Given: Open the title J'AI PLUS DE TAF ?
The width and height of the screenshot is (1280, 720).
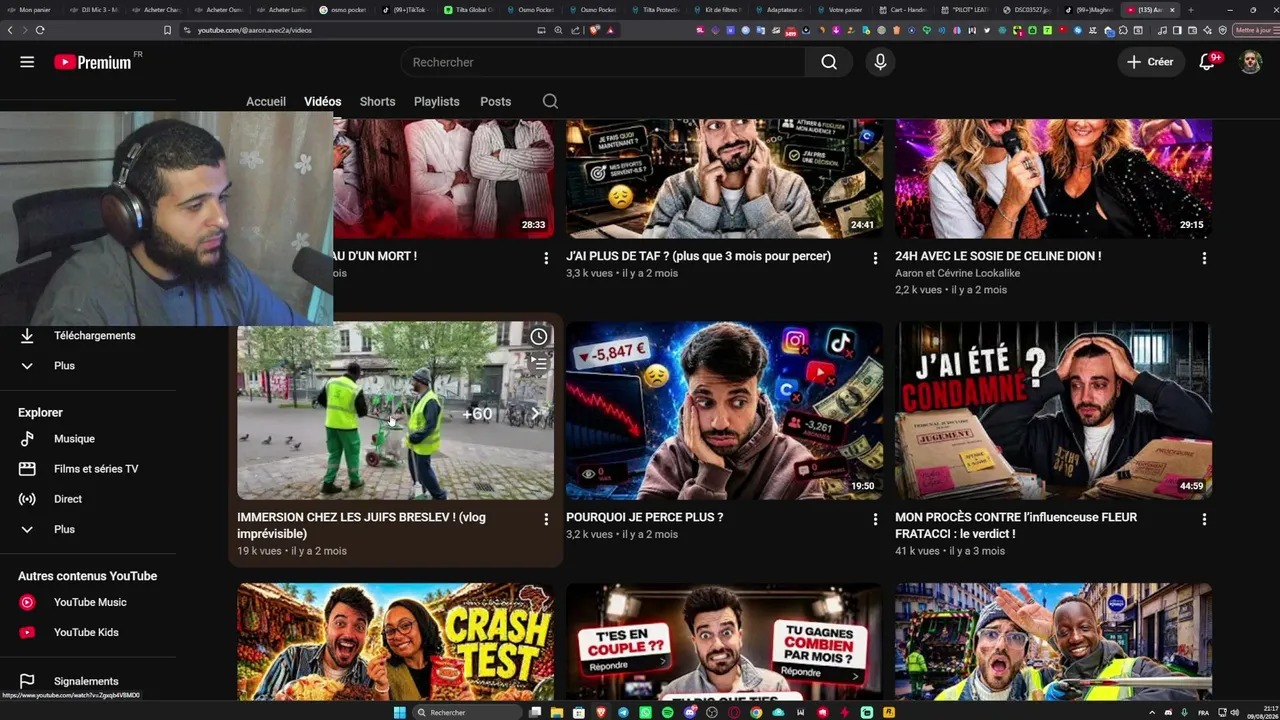Looking at the screenshot, I should pos(698,256).
